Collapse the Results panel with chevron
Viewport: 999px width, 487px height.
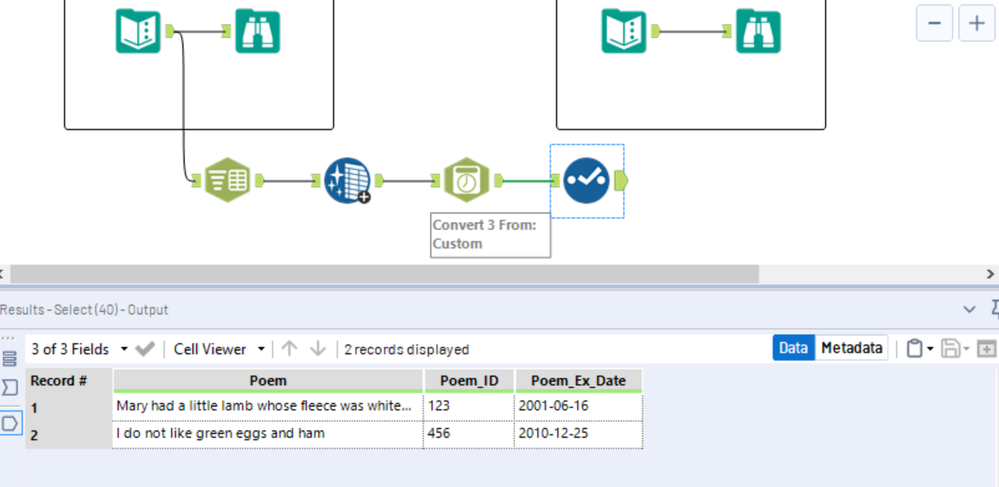coord(968,310)
